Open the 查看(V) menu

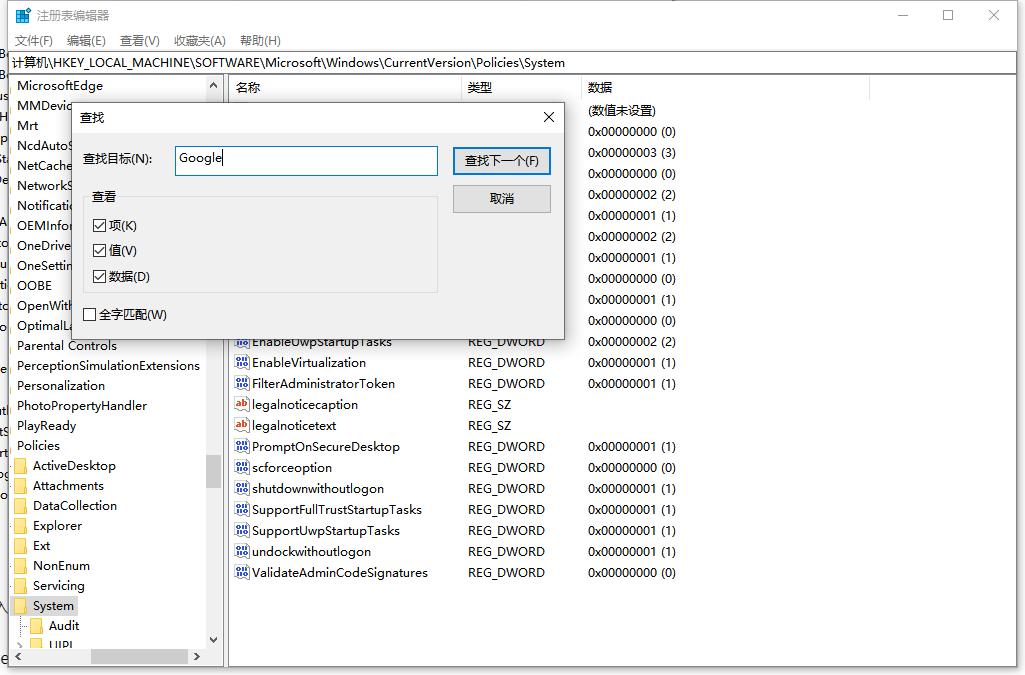click(x=140, y=41)
